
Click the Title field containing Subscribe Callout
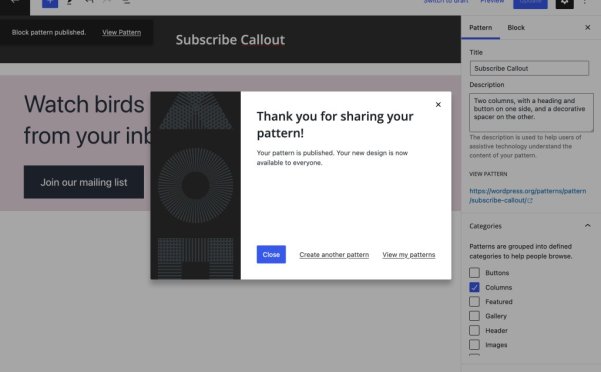coord(529,68)
